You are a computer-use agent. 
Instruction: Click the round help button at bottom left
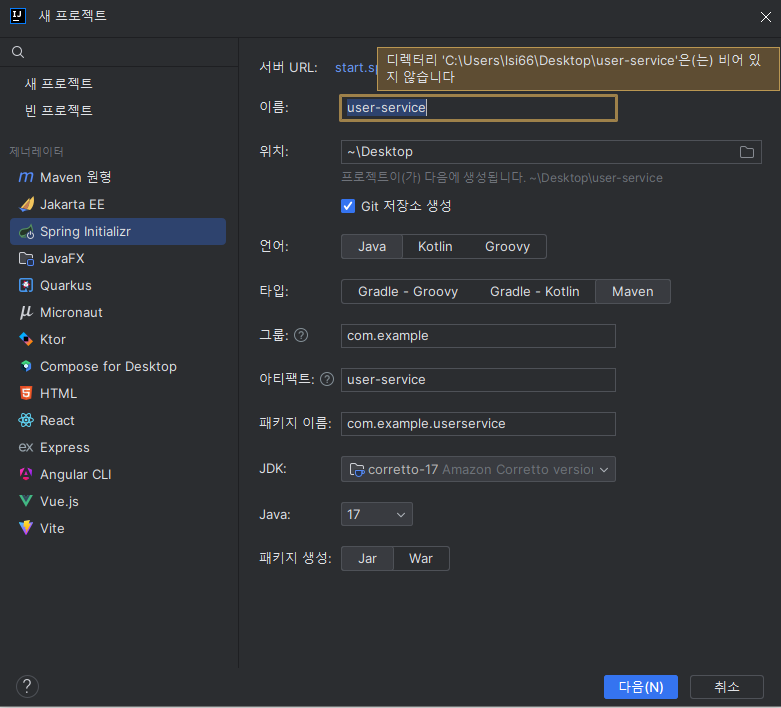(27, 686)
